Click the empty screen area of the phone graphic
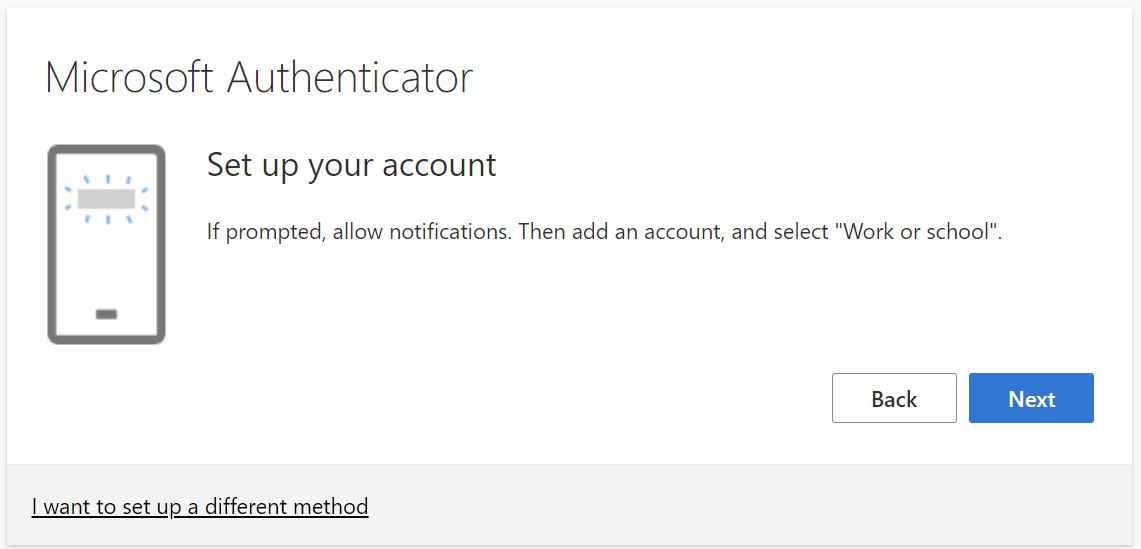 point(106,260)
